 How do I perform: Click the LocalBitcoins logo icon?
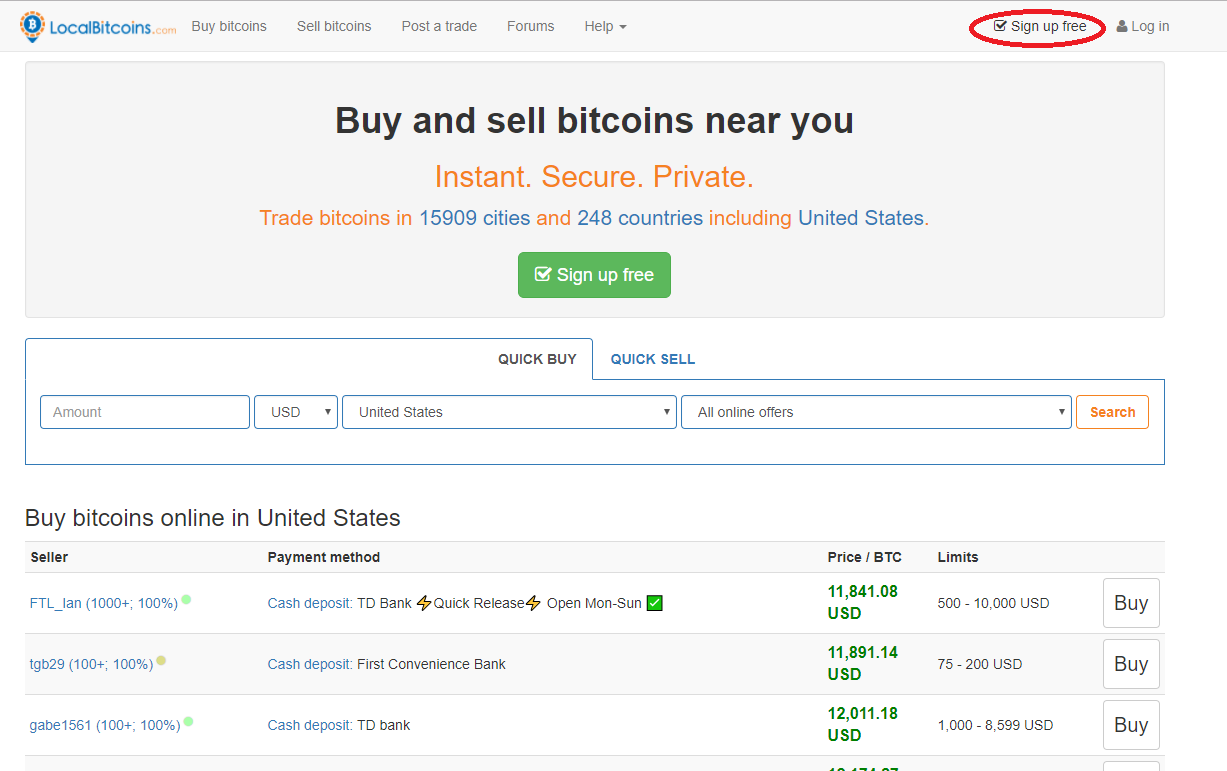tap(32, 27)
